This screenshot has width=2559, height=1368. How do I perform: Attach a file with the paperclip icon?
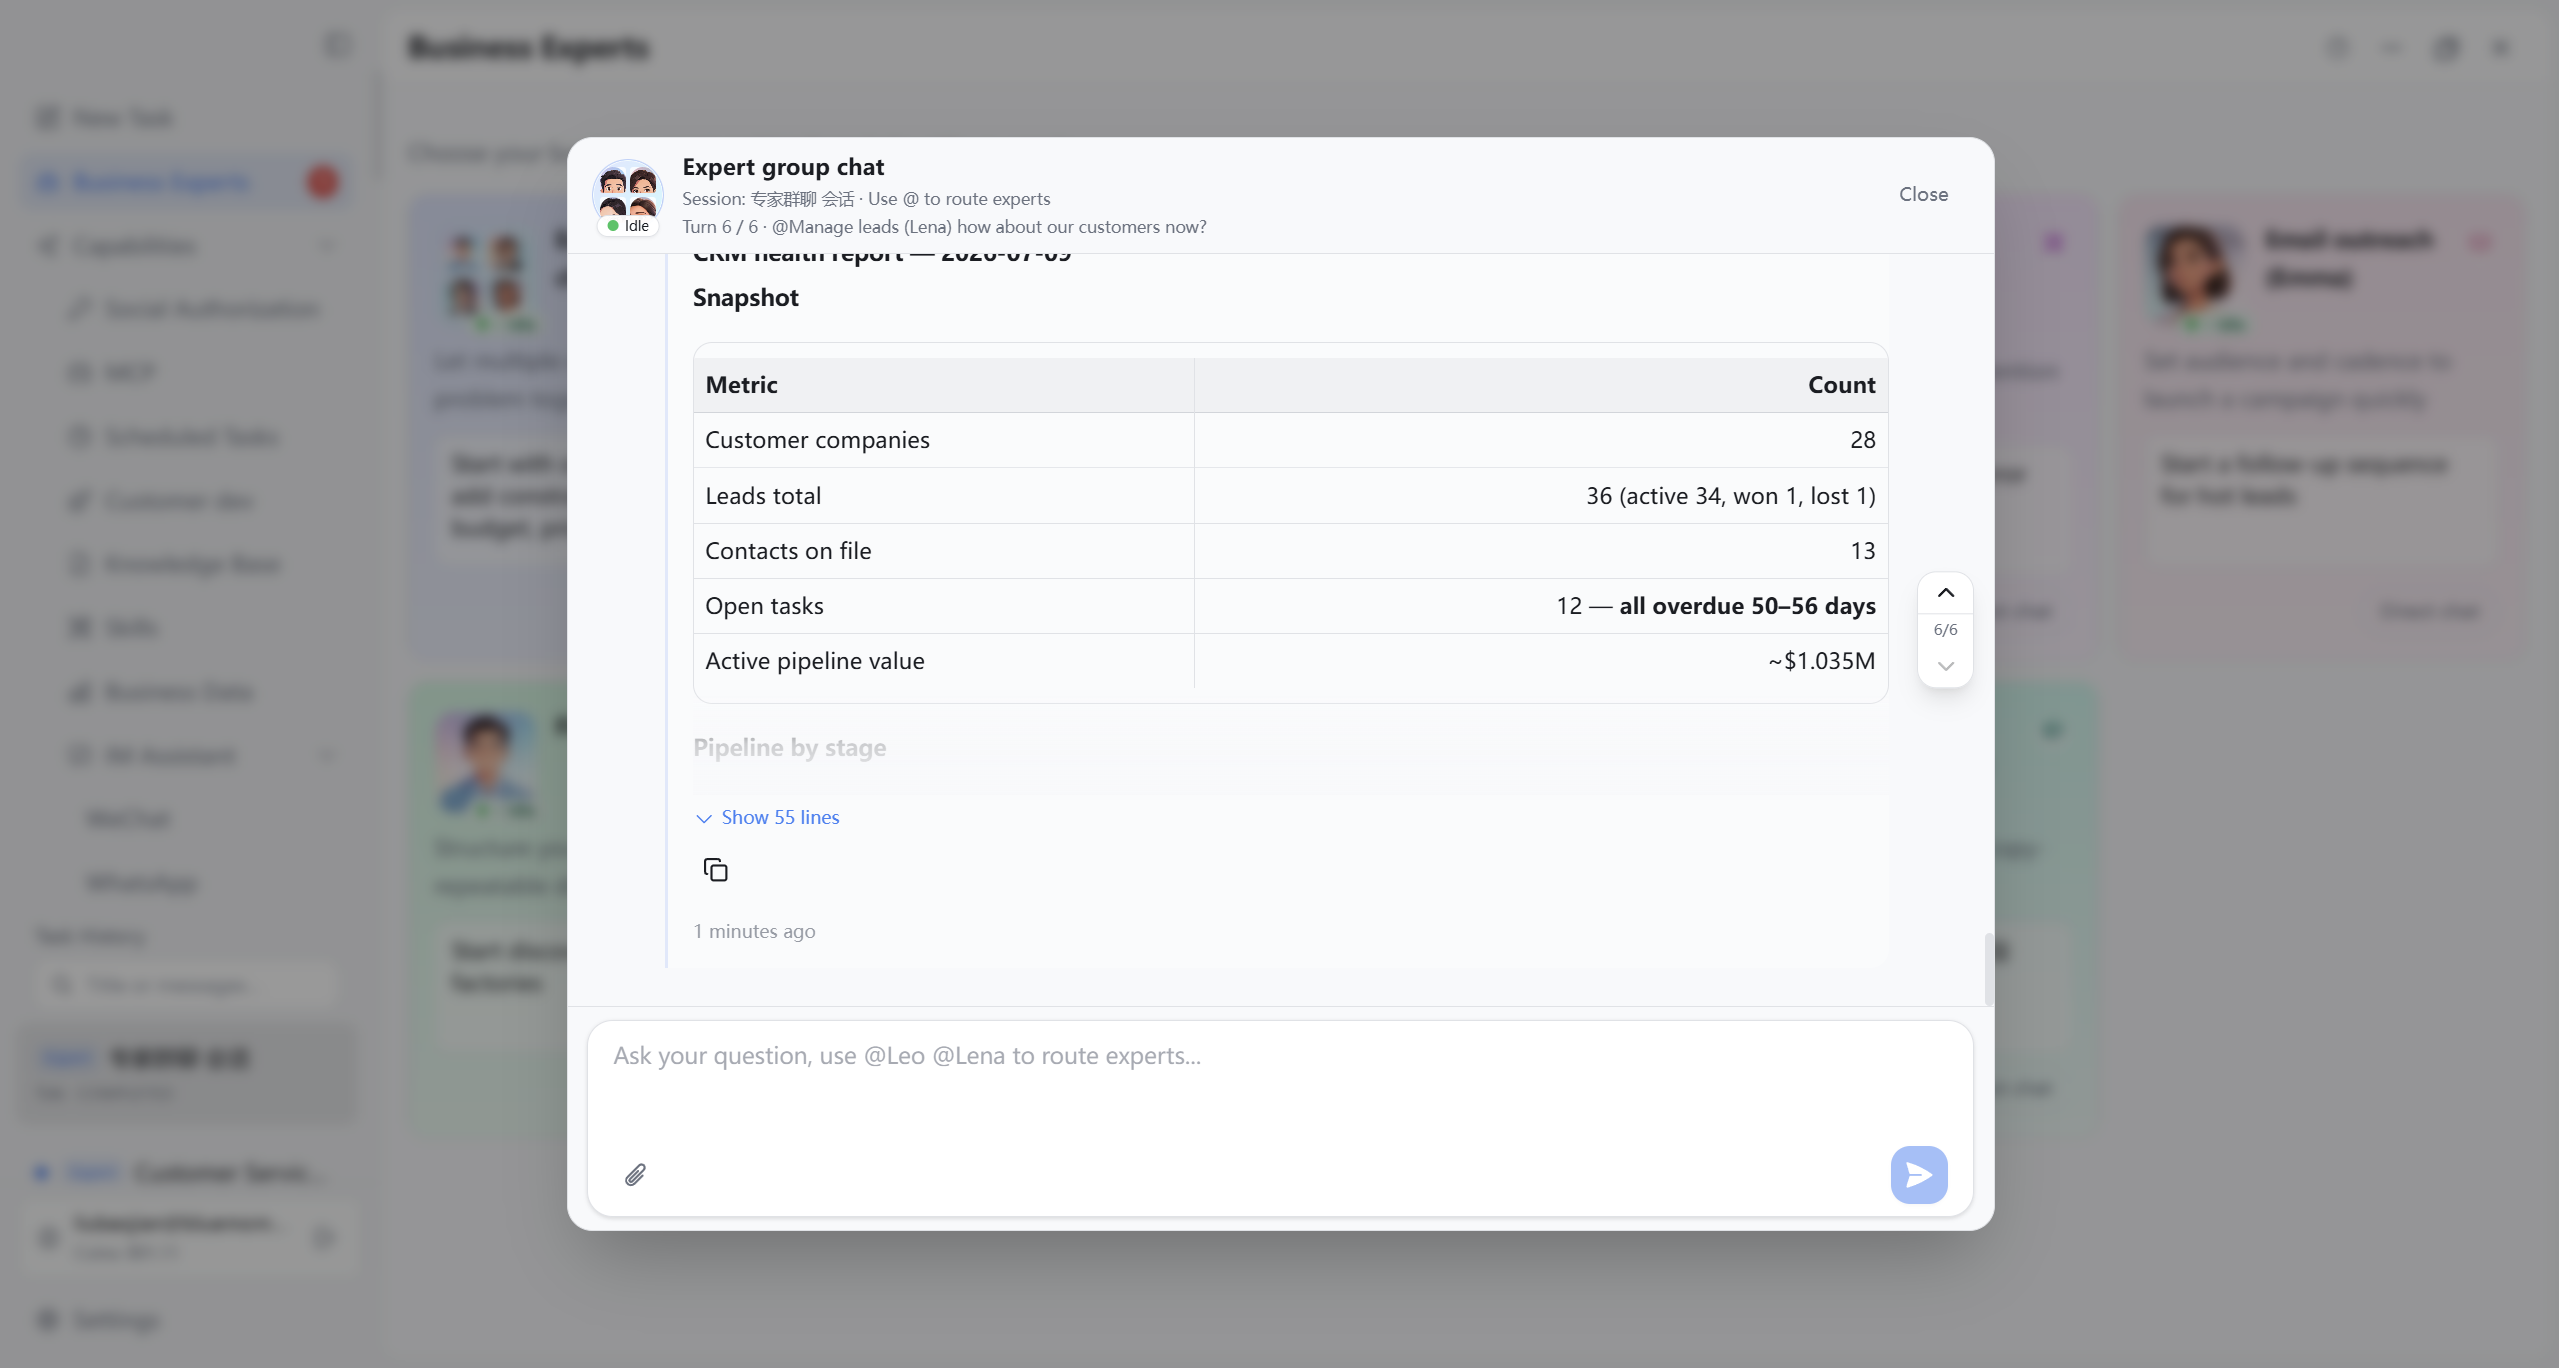point(635,1174)
